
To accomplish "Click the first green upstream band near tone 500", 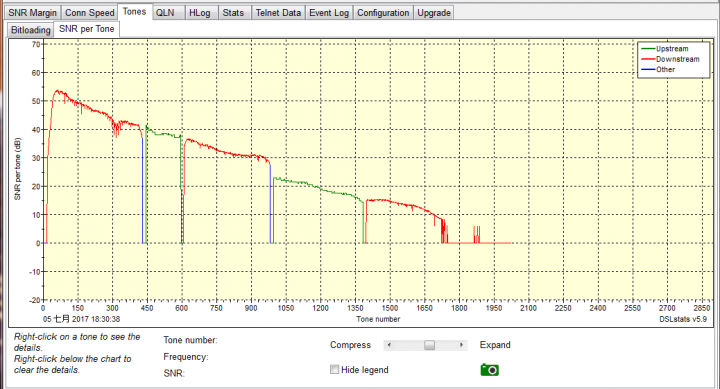I will (163, 134).
